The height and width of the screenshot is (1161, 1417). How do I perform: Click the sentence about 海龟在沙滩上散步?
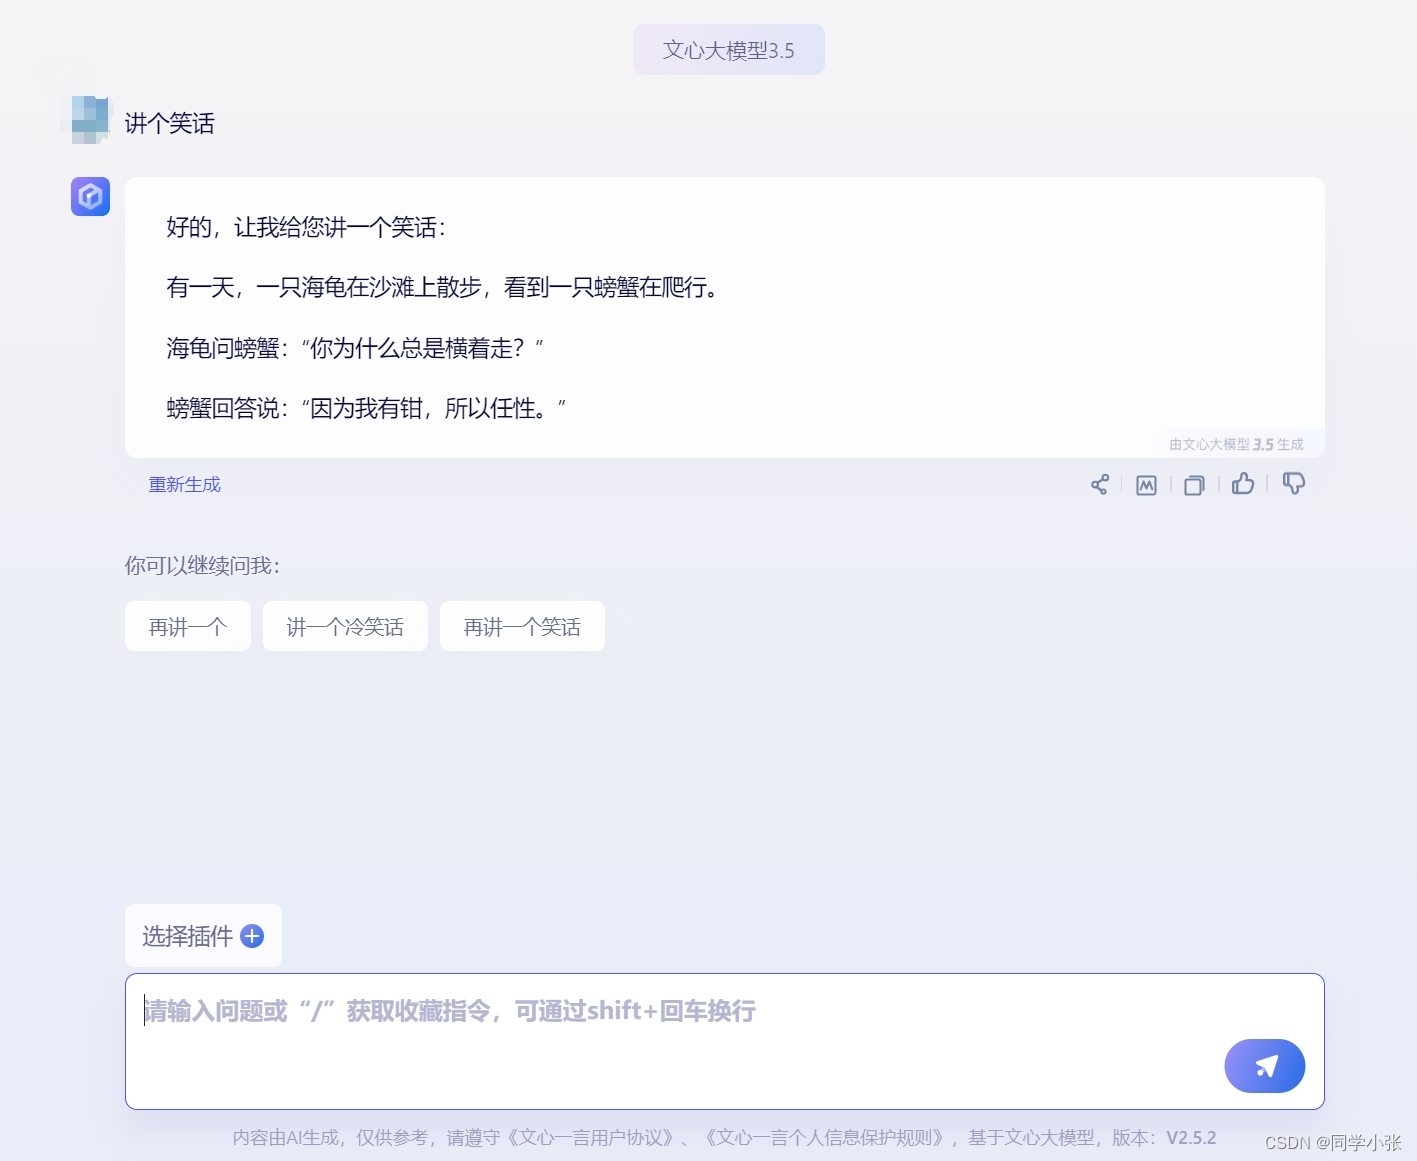(443, 288)
